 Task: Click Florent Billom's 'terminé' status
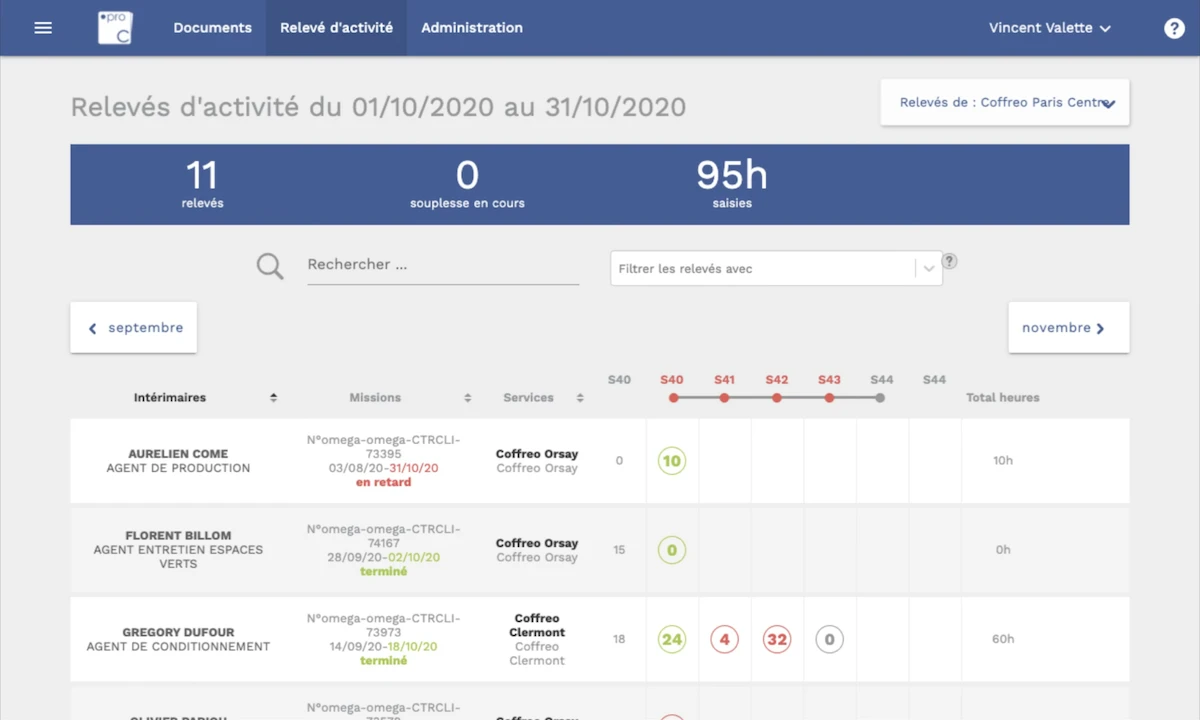(384, 572)
